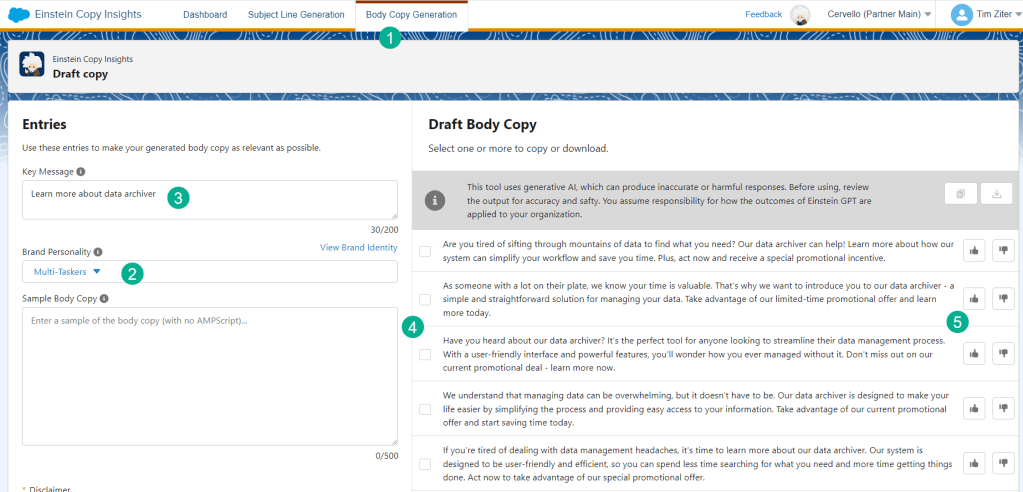The image size is (1023, 492).
Task: Click the Key Message info icon
Action: pos(81,172)
